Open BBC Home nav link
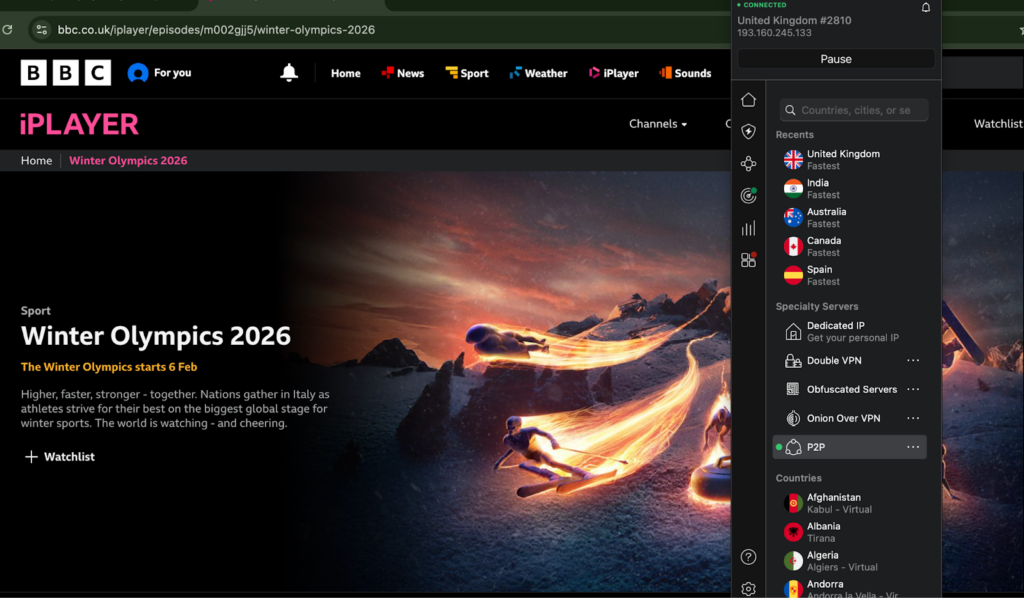The height and width of the screenshot is (598, 1024). coord(345,73)
